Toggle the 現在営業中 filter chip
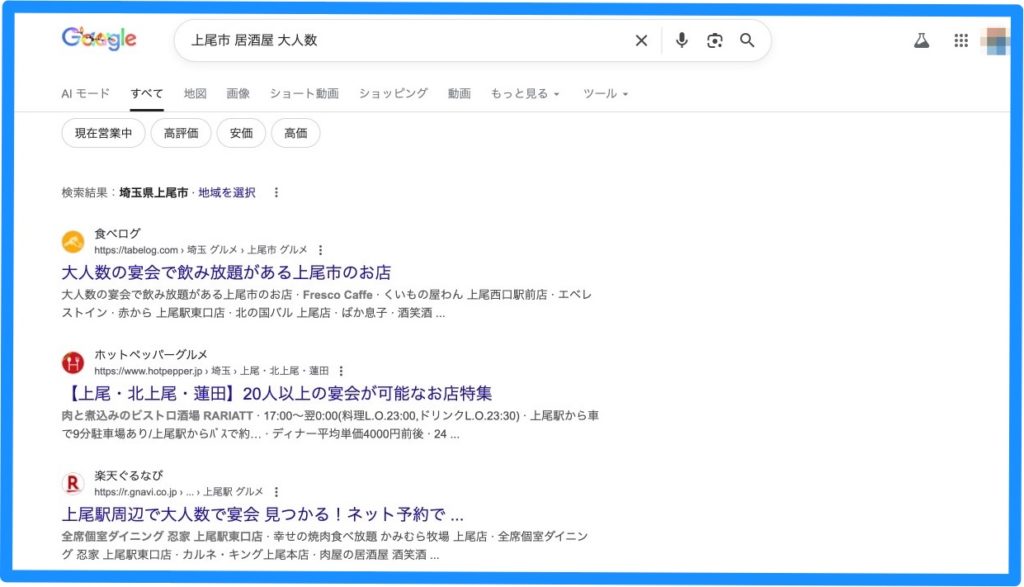1024x587 pixels. coord(103,133)
